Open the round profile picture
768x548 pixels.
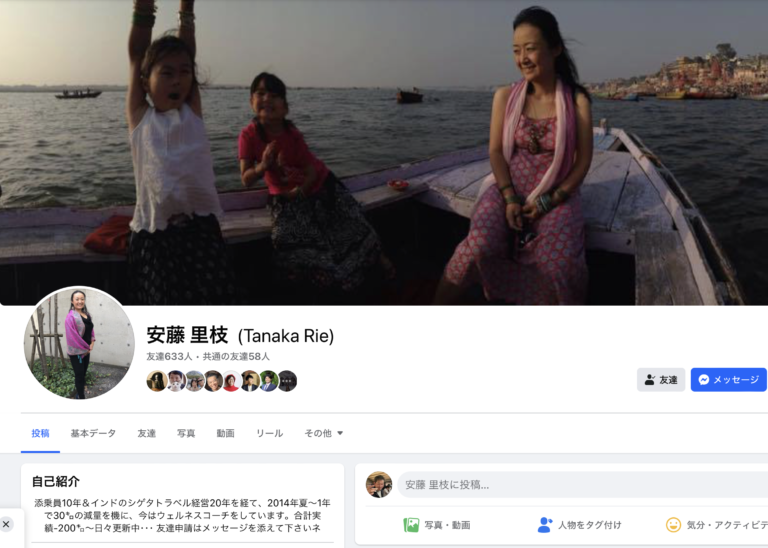[79, 342]
